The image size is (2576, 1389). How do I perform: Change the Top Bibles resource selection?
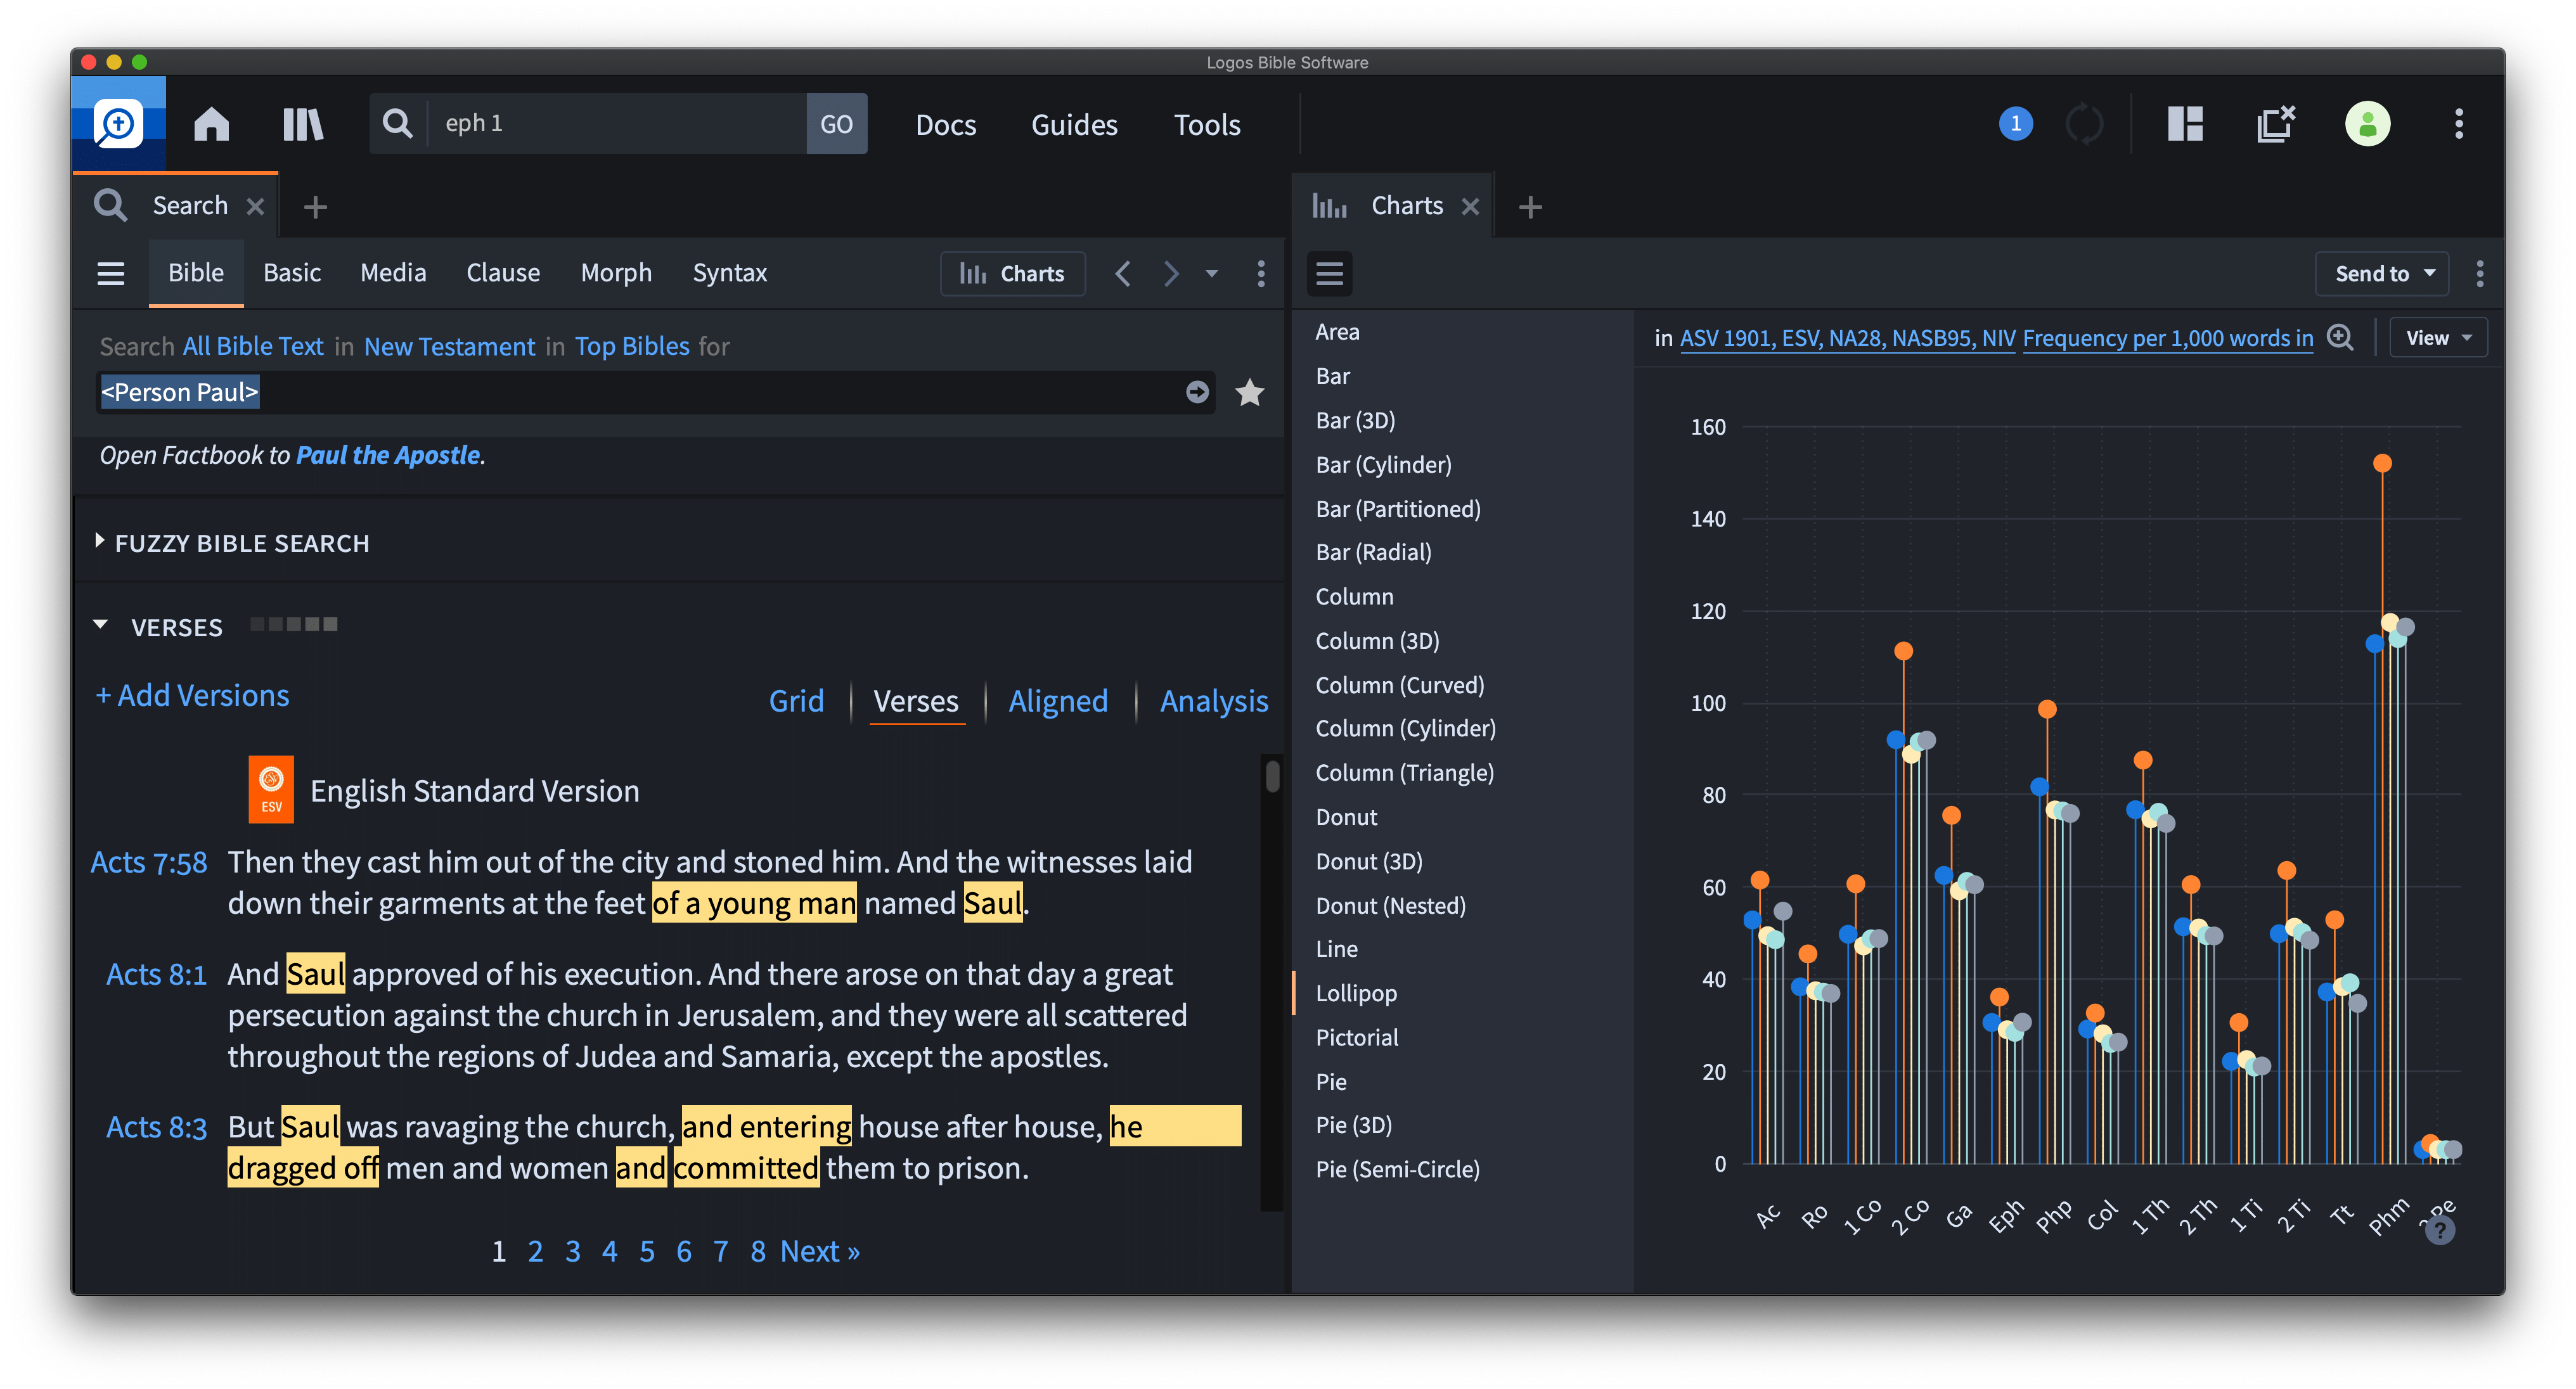click(631, 346)
